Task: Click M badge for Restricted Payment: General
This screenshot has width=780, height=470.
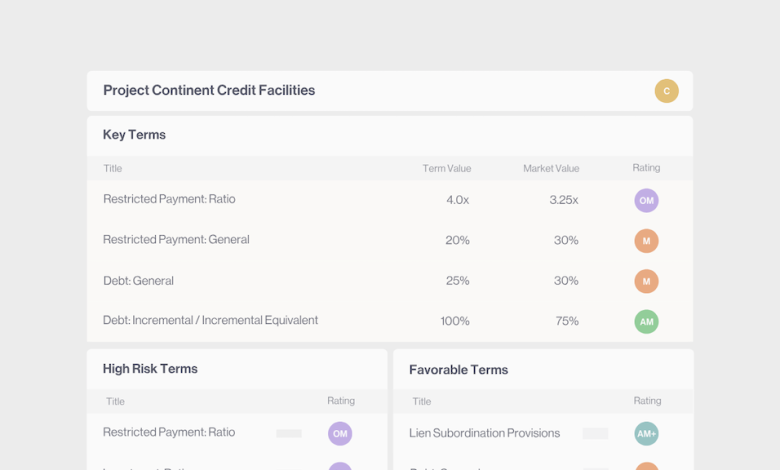Action: click(646, 240)
